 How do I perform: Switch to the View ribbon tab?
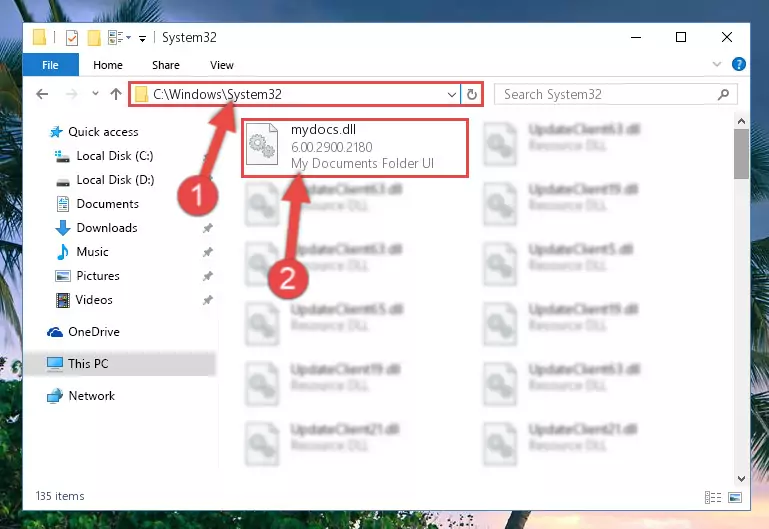[x=222, y=65]
